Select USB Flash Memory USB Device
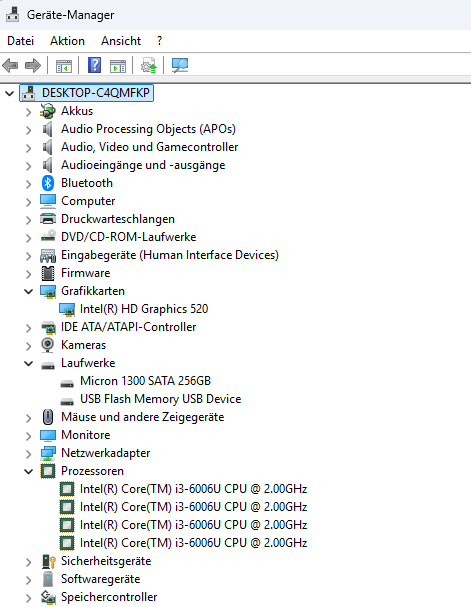The height and width of the screenshot is (607, 471). pyautogui.click(x=161, y=399)
